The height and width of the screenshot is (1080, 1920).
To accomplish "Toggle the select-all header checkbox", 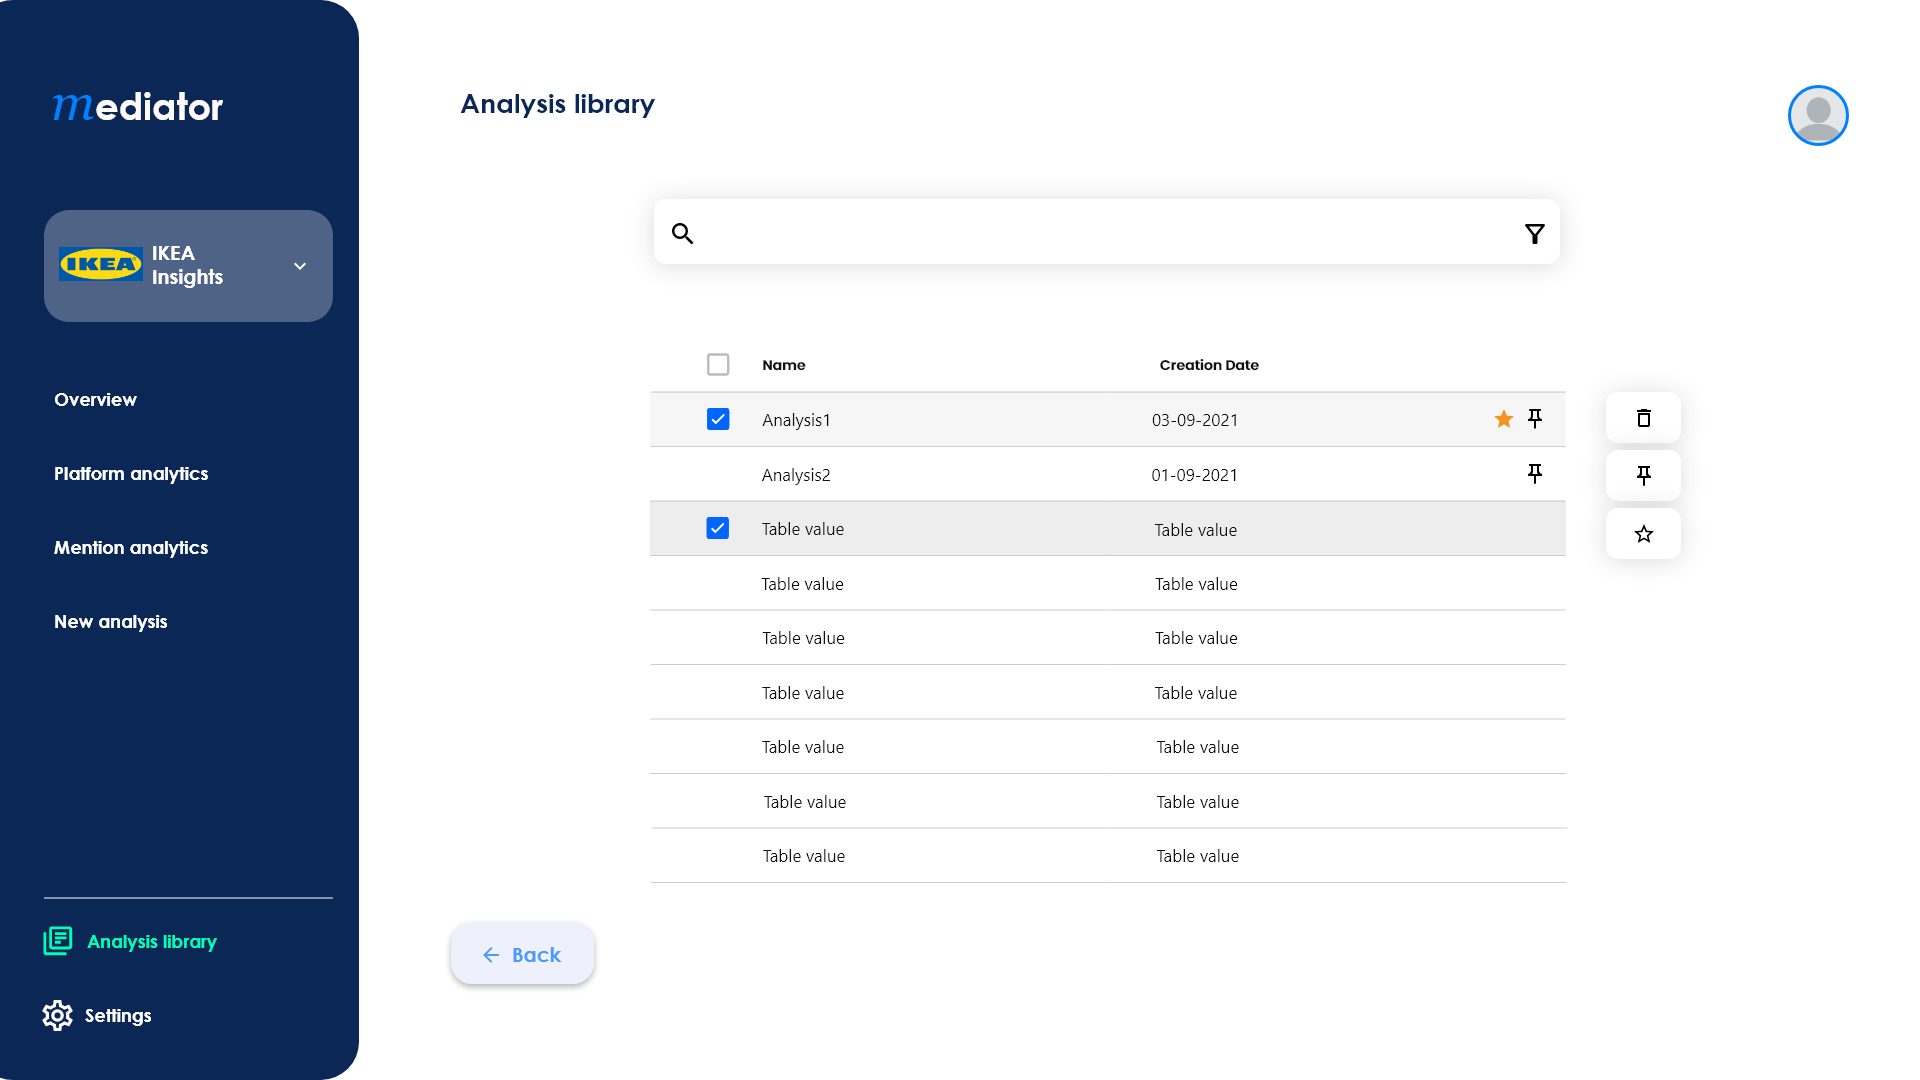I will (x=718, y=364).
